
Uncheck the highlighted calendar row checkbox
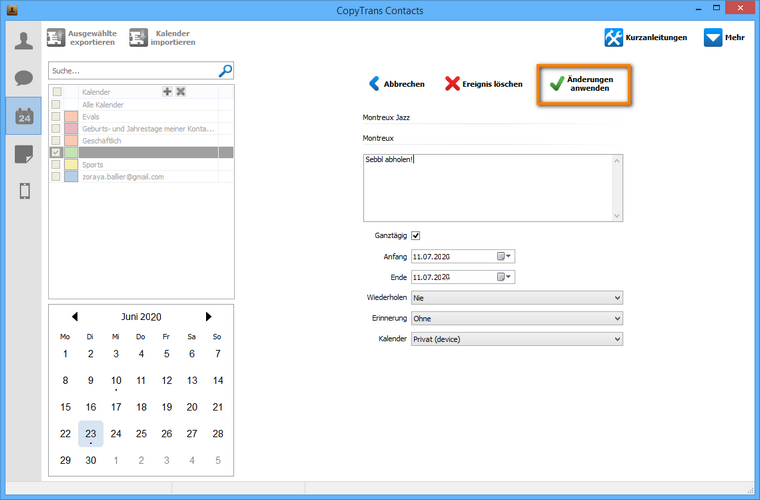[56, 153]
